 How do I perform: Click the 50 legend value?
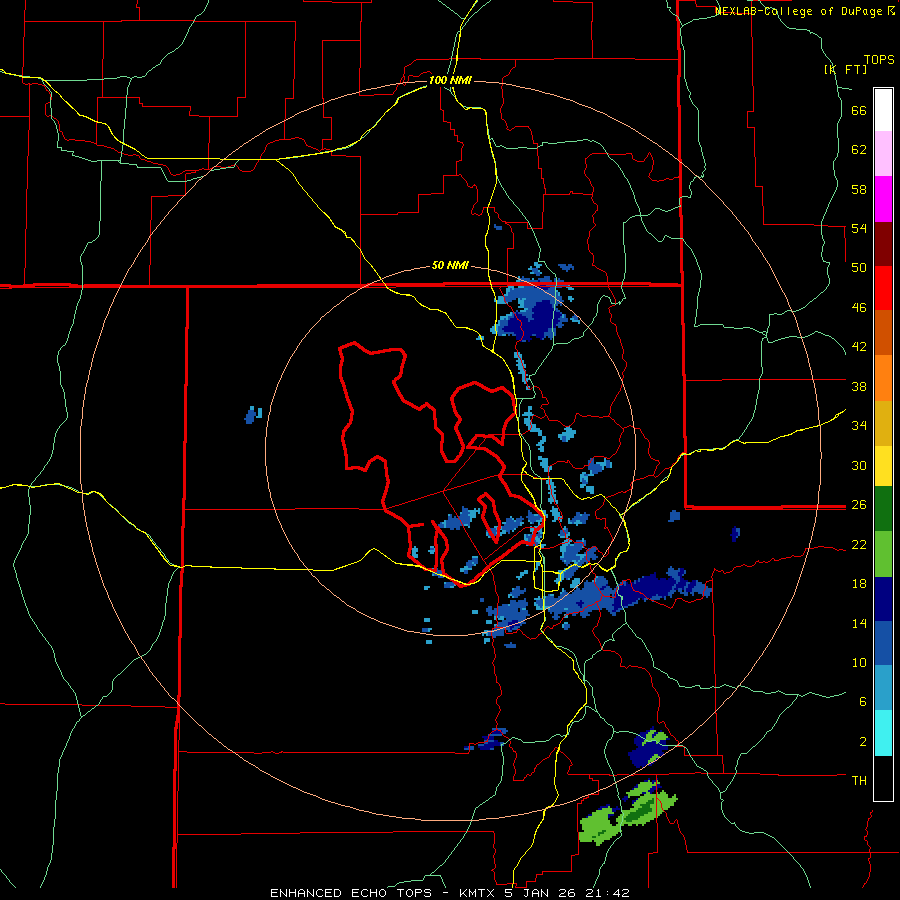pyautogui.click(x=859, y=267)
